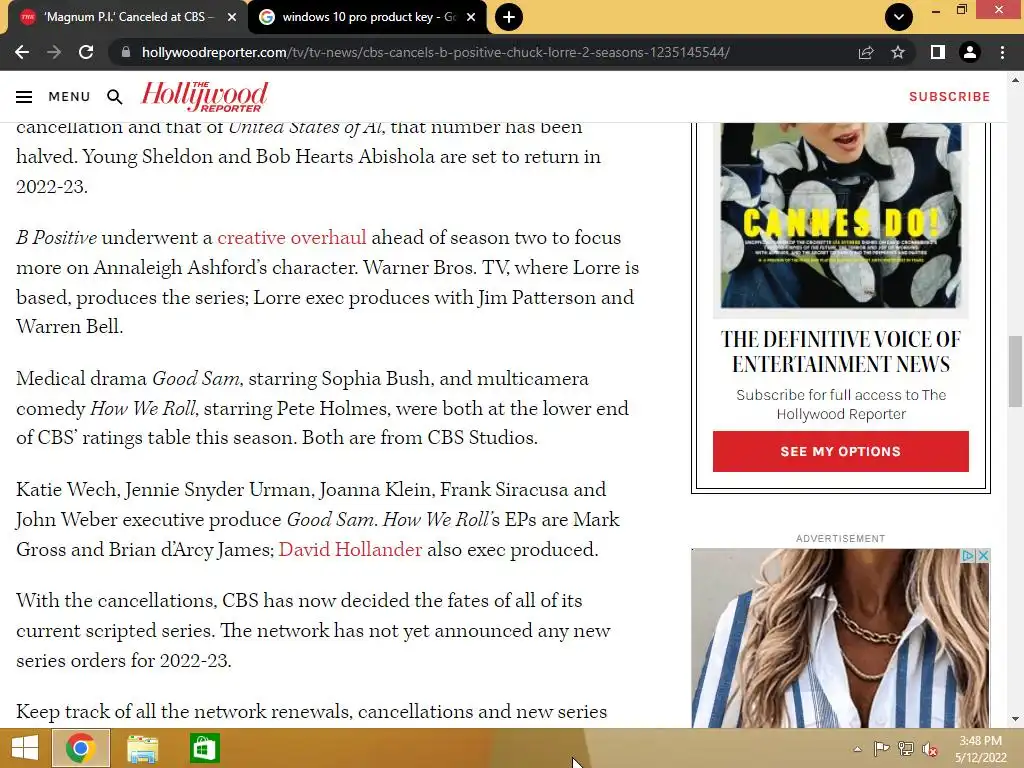The width and height of the screenshot is (1024, 768).
Task: Open File Explorer from taskbar
Action: tap(142, 748)
